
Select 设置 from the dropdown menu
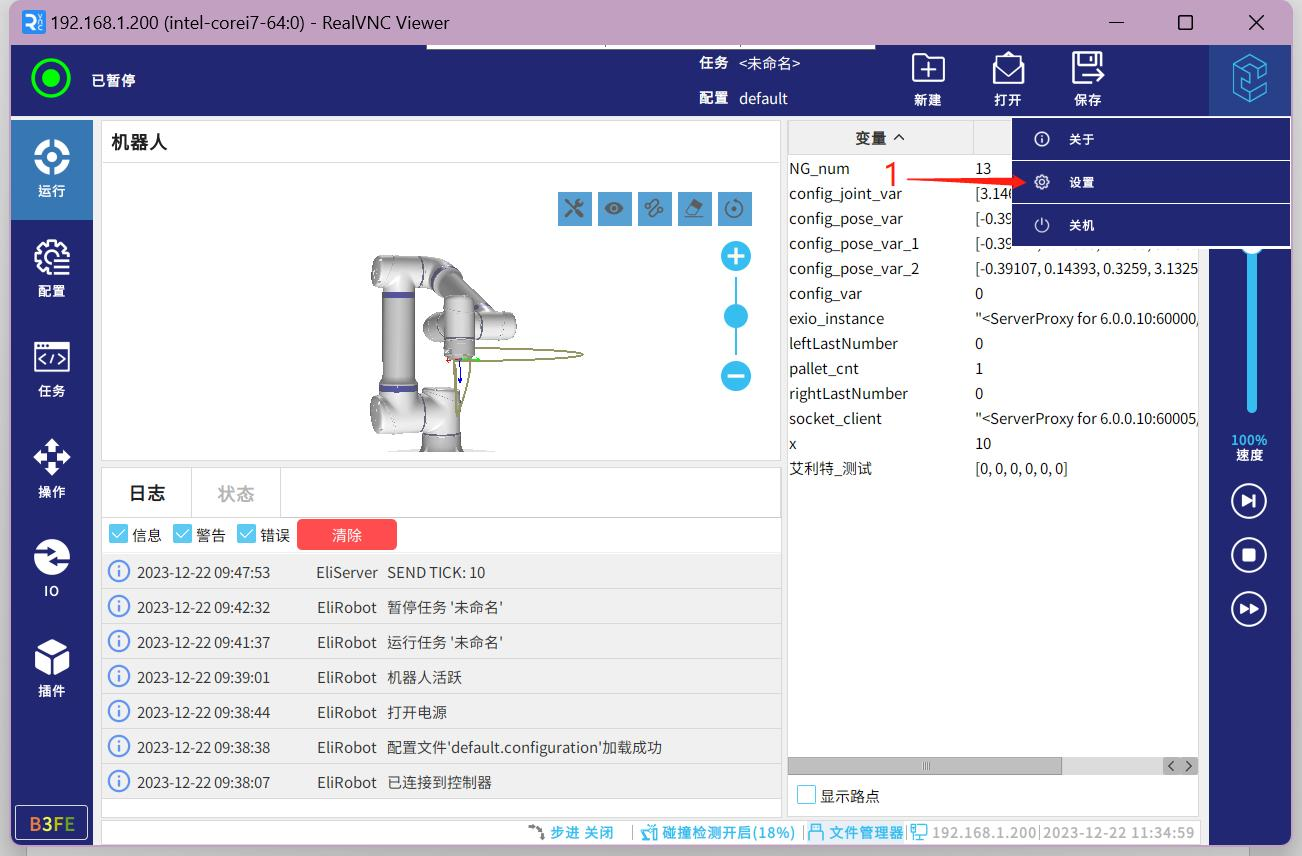coord(1081,183)
